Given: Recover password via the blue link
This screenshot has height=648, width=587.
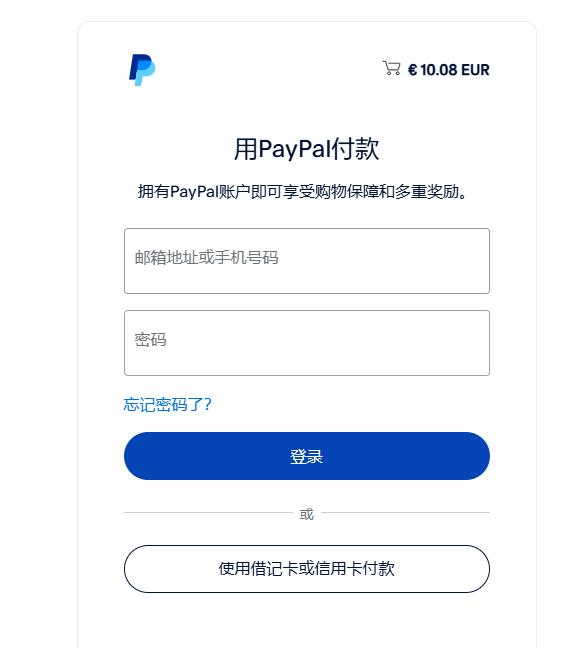Looking at the screenshot, I should 167,405.
